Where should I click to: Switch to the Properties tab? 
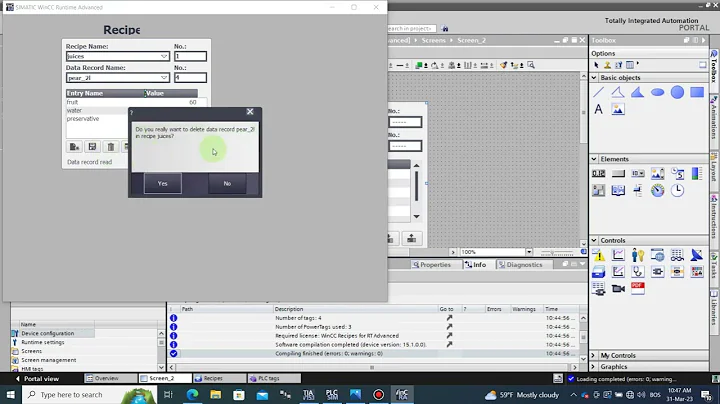[x=432, y=264]
